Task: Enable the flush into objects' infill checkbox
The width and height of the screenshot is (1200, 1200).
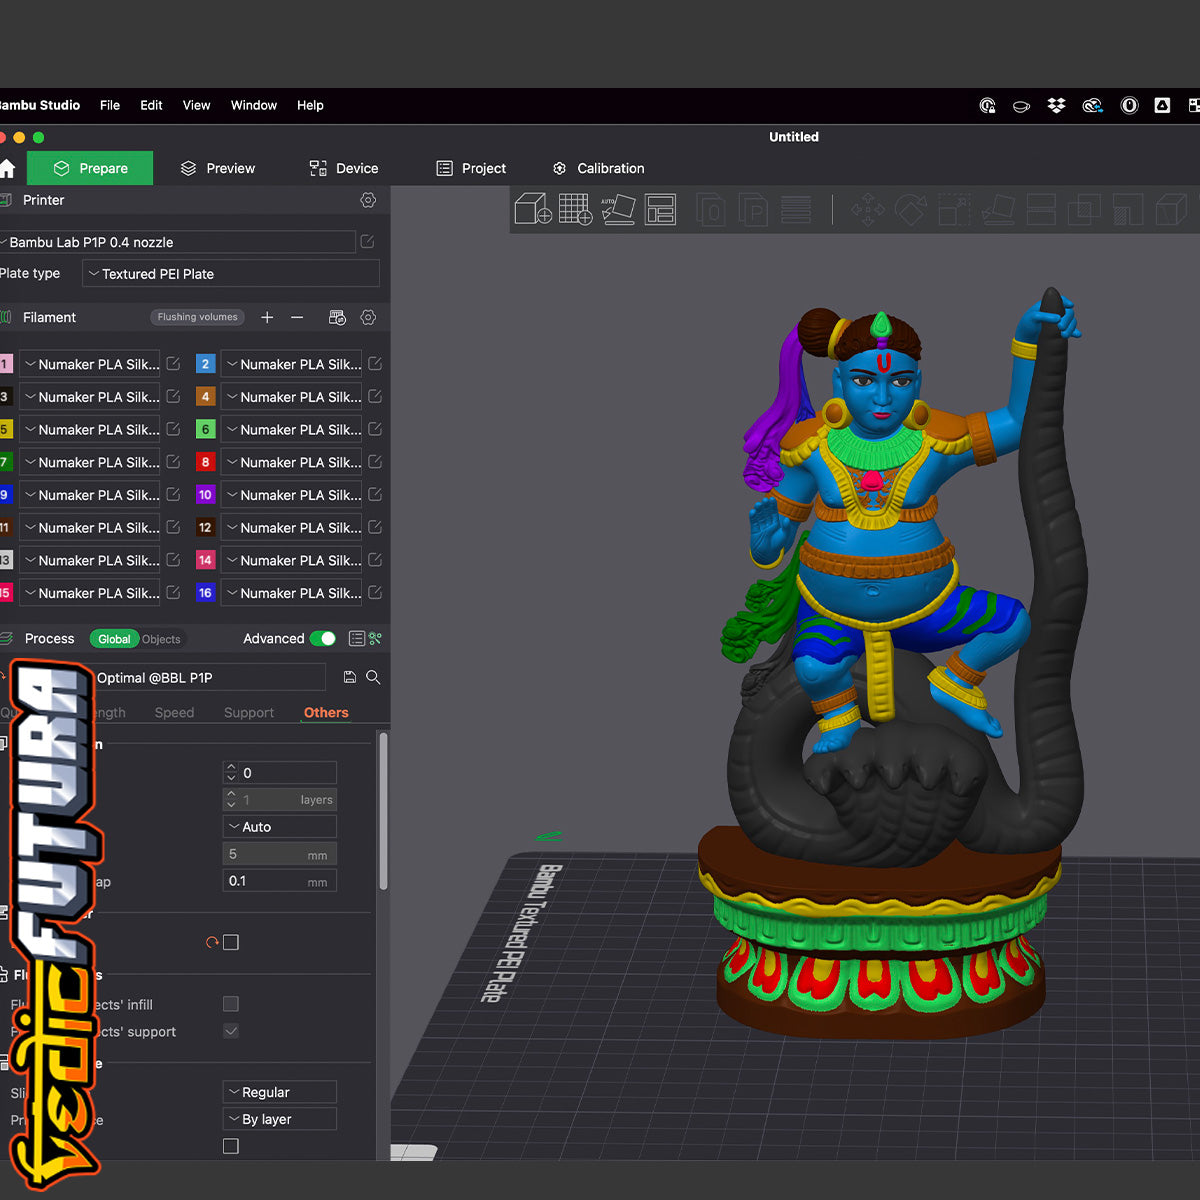Action: (x=231, y=1004)
